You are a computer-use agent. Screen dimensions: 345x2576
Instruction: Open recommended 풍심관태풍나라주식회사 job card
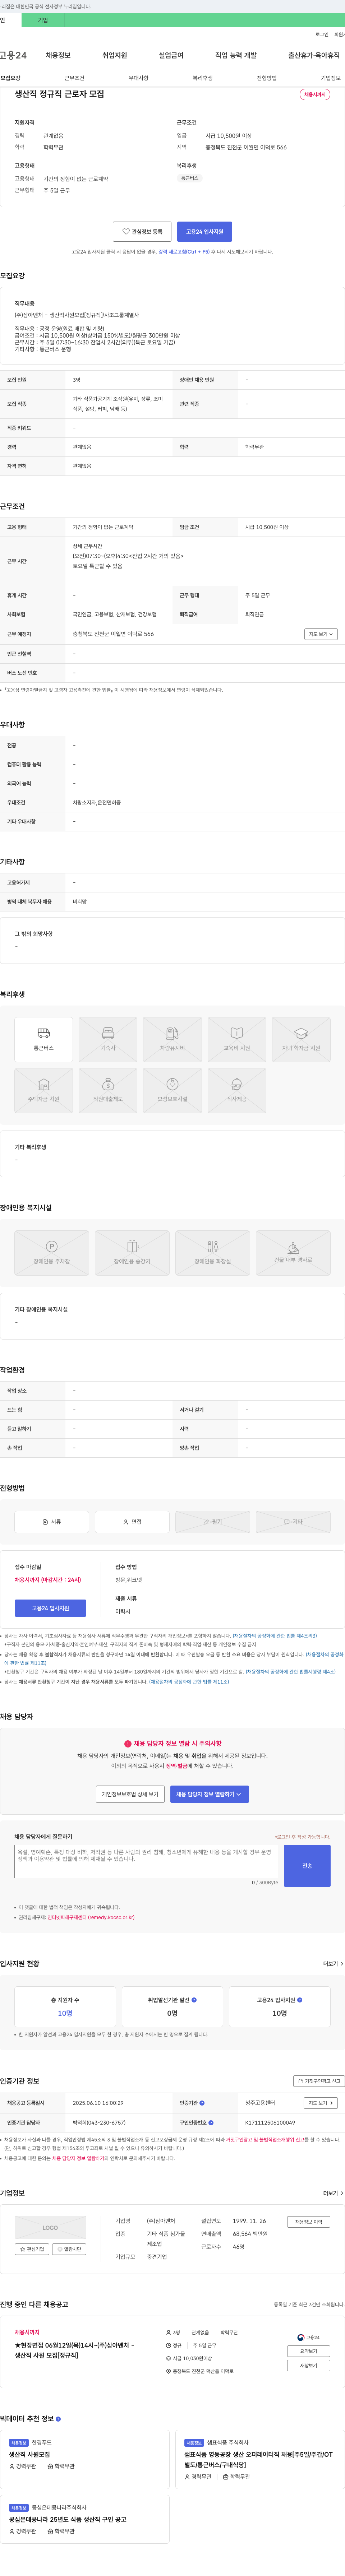(86, 2519)
